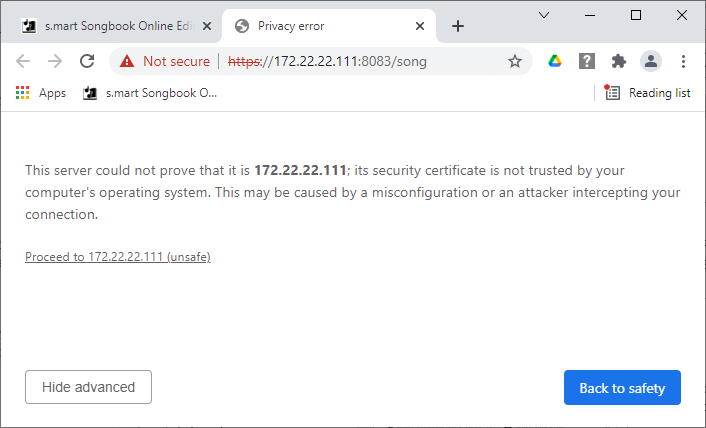Open s.mart Songbook bookmark

tap(151, 93)
